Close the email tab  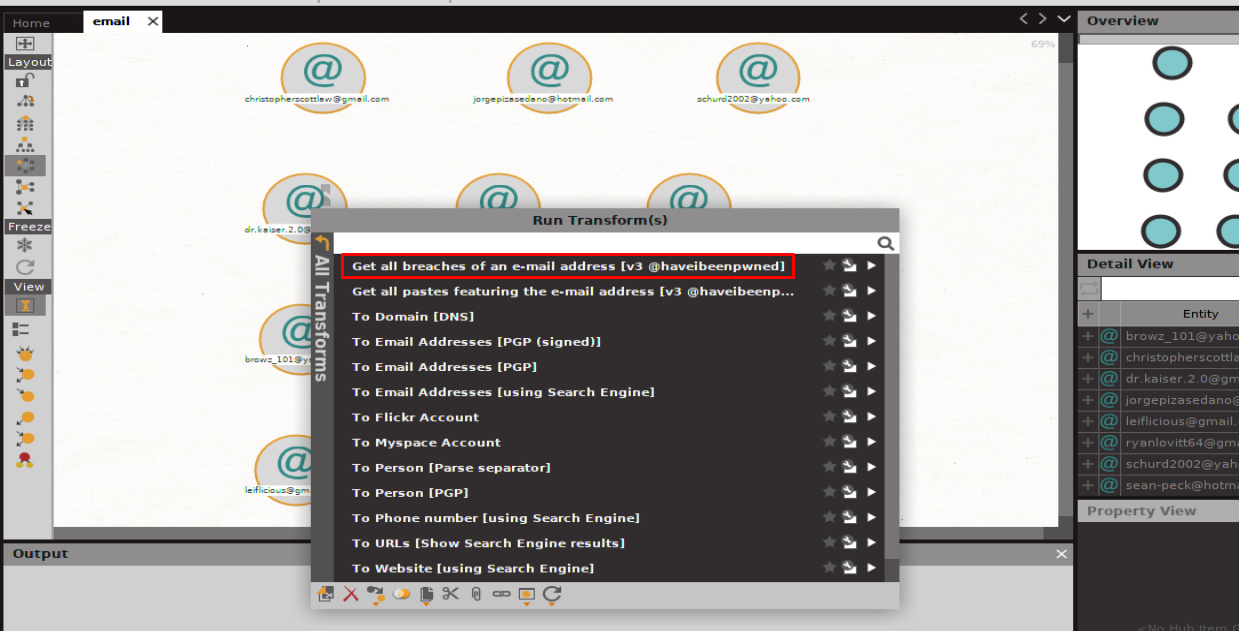pos(153,21)
